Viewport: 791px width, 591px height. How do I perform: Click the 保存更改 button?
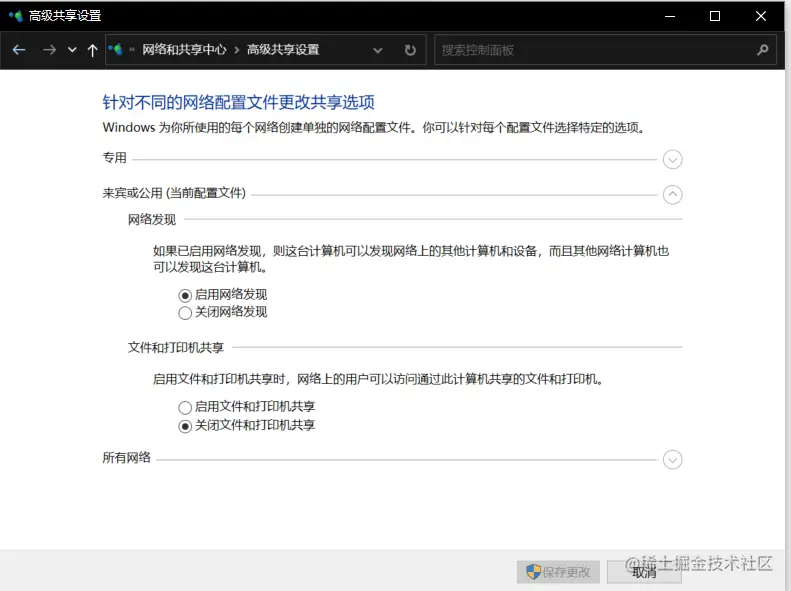558,572
